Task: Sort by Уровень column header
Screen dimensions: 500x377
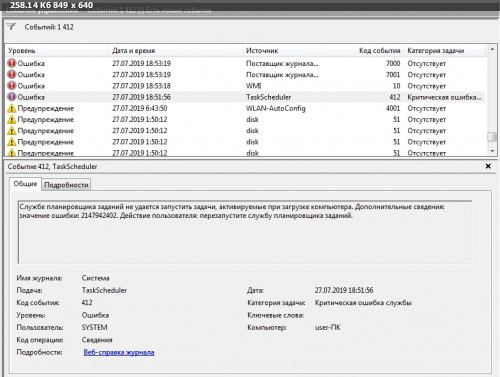Action: 57,51
